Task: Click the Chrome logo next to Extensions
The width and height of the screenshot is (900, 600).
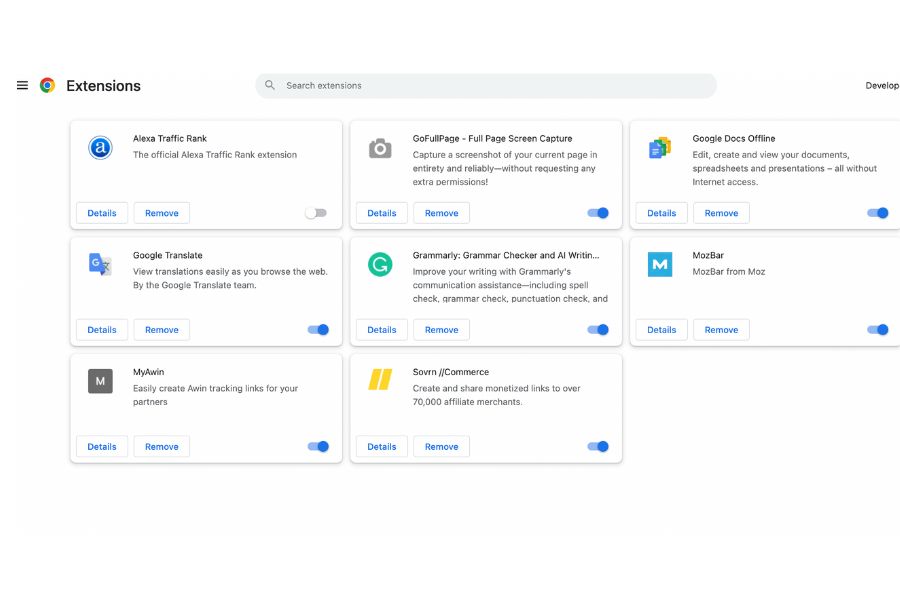Action: click(x=45, y=86)
